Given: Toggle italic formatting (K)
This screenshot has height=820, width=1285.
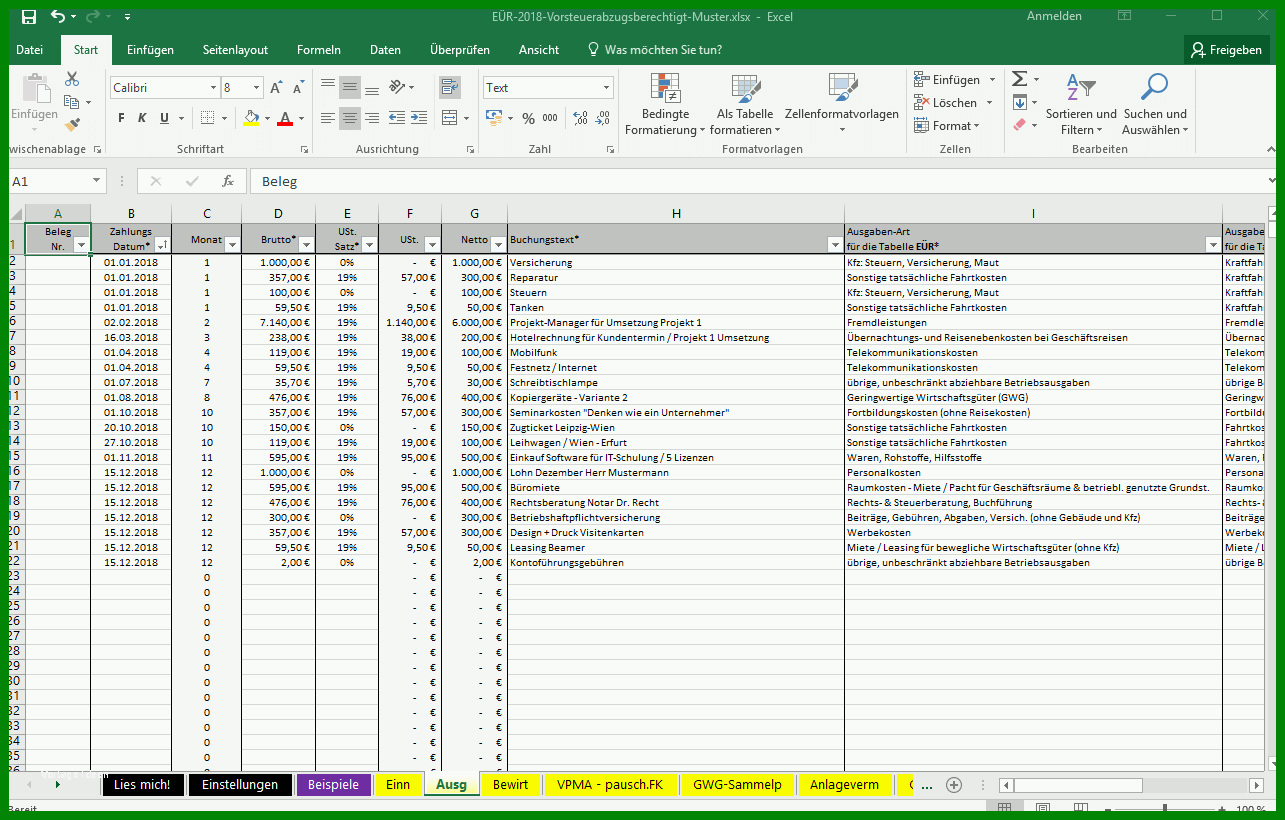Looking at the screenshot, I should [x=143, y=118].
